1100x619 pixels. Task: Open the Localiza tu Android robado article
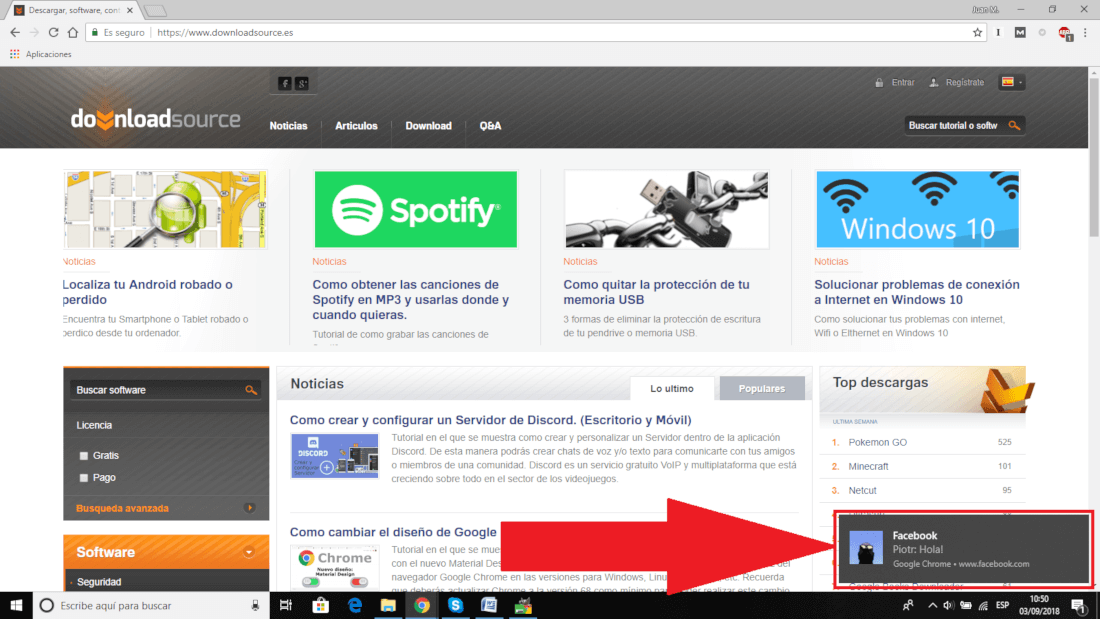point(147,292)
